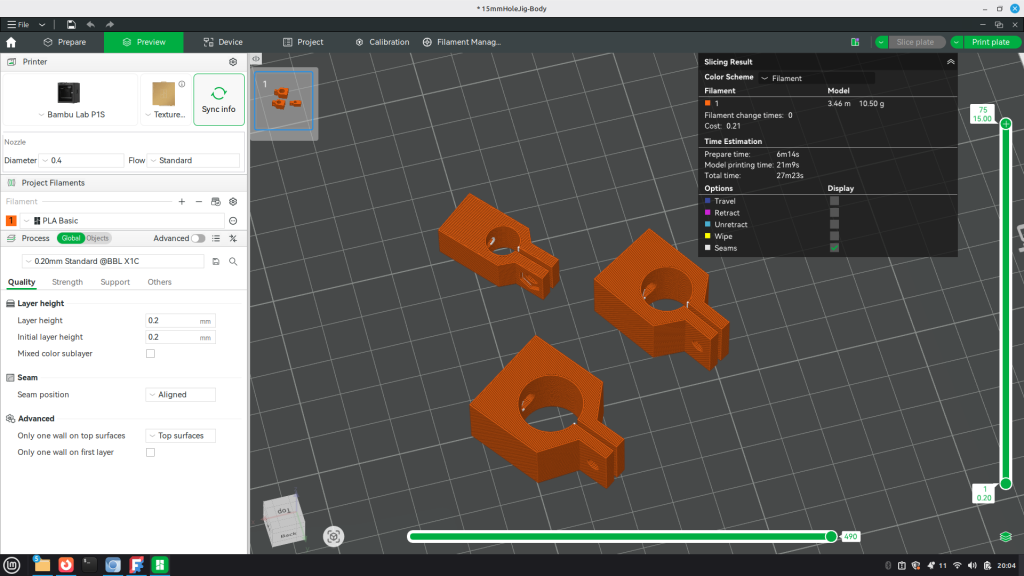Open the compare presets icon in Process row
Viewport: 1024px width, 576px height.
coord(233,238)
